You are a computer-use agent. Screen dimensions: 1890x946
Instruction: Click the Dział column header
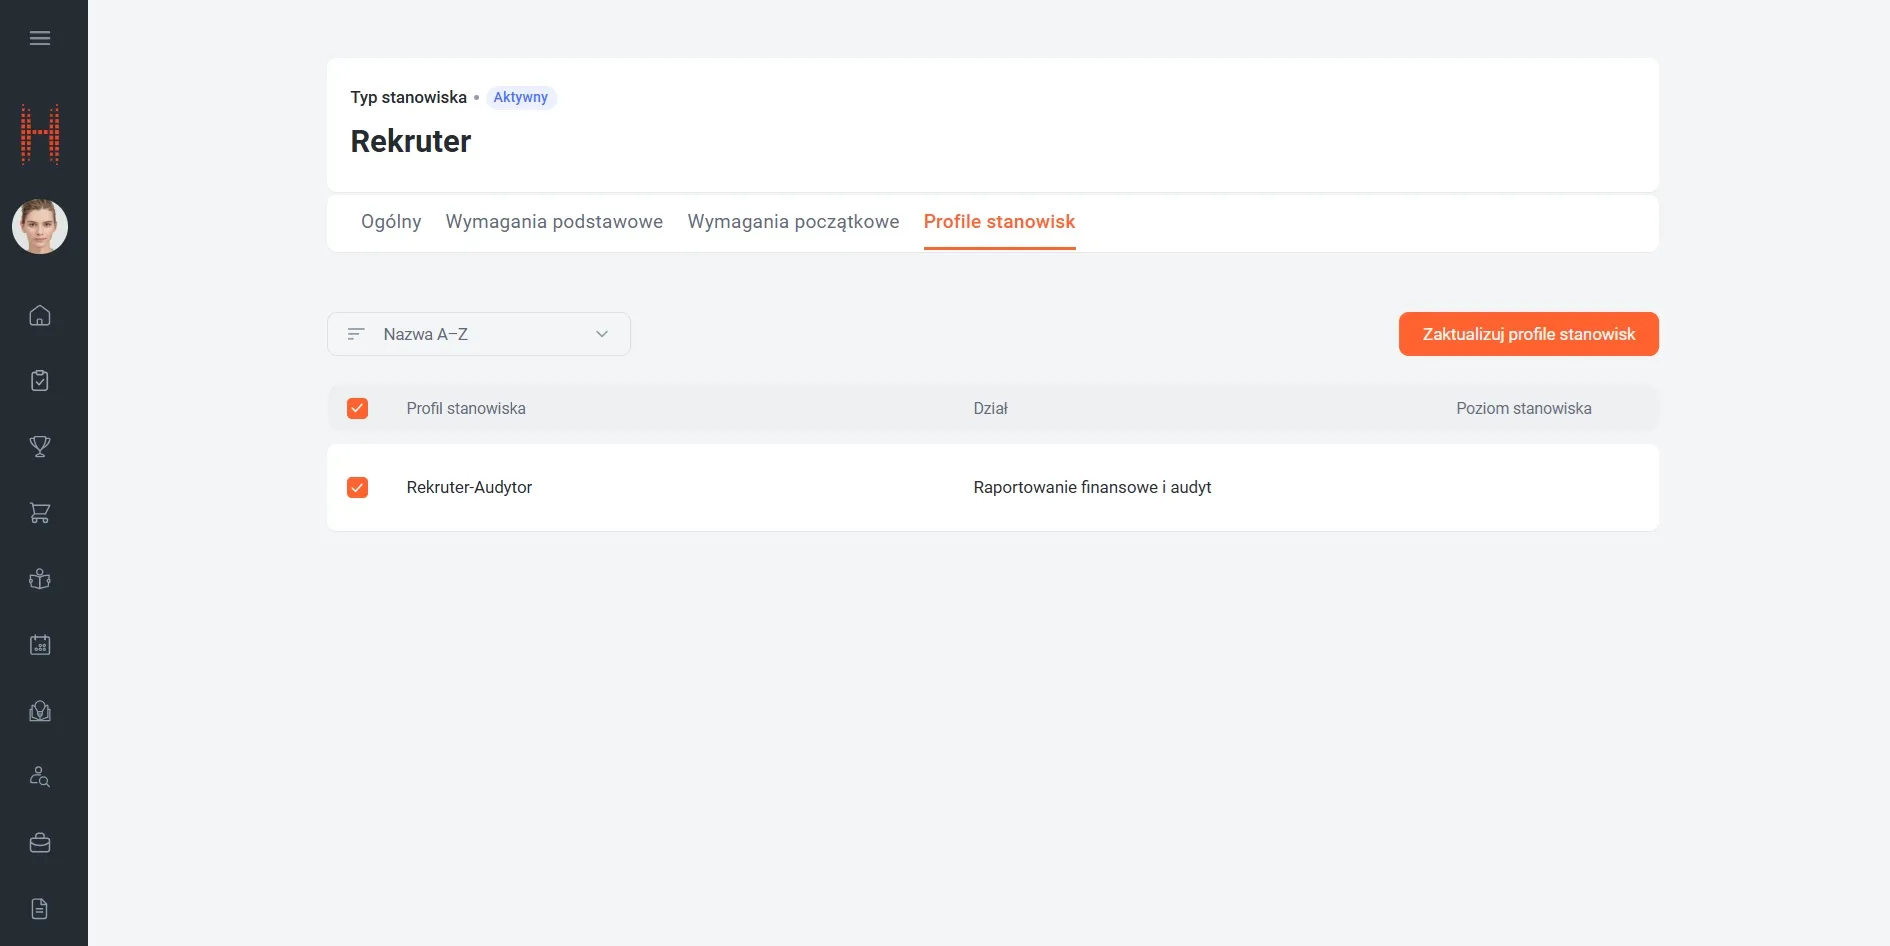coord(990,408)
